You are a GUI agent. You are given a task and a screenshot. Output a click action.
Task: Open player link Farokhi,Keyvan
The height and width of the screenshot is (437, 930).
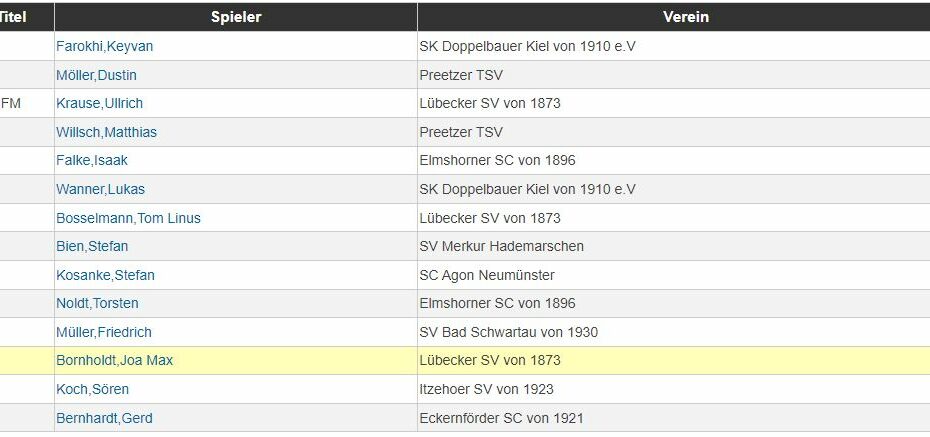click(104, 46)
